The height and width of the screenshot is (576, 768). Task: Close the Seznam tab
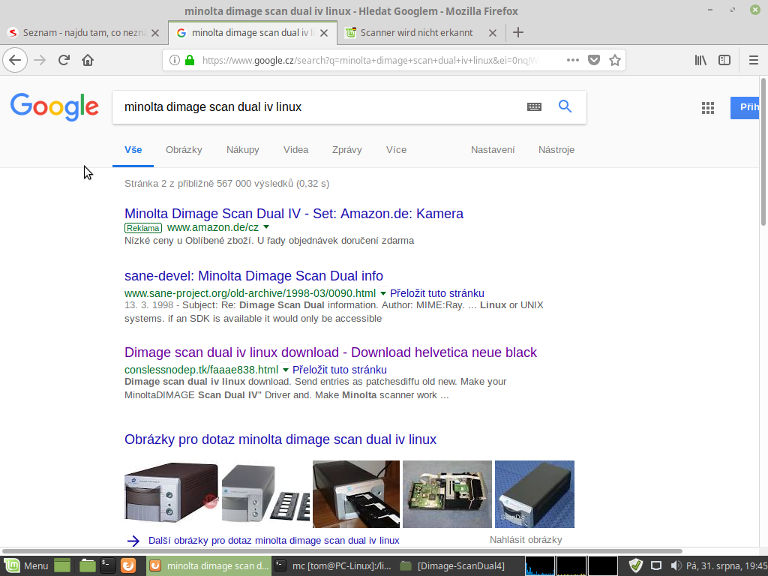[x=155, y=33]
